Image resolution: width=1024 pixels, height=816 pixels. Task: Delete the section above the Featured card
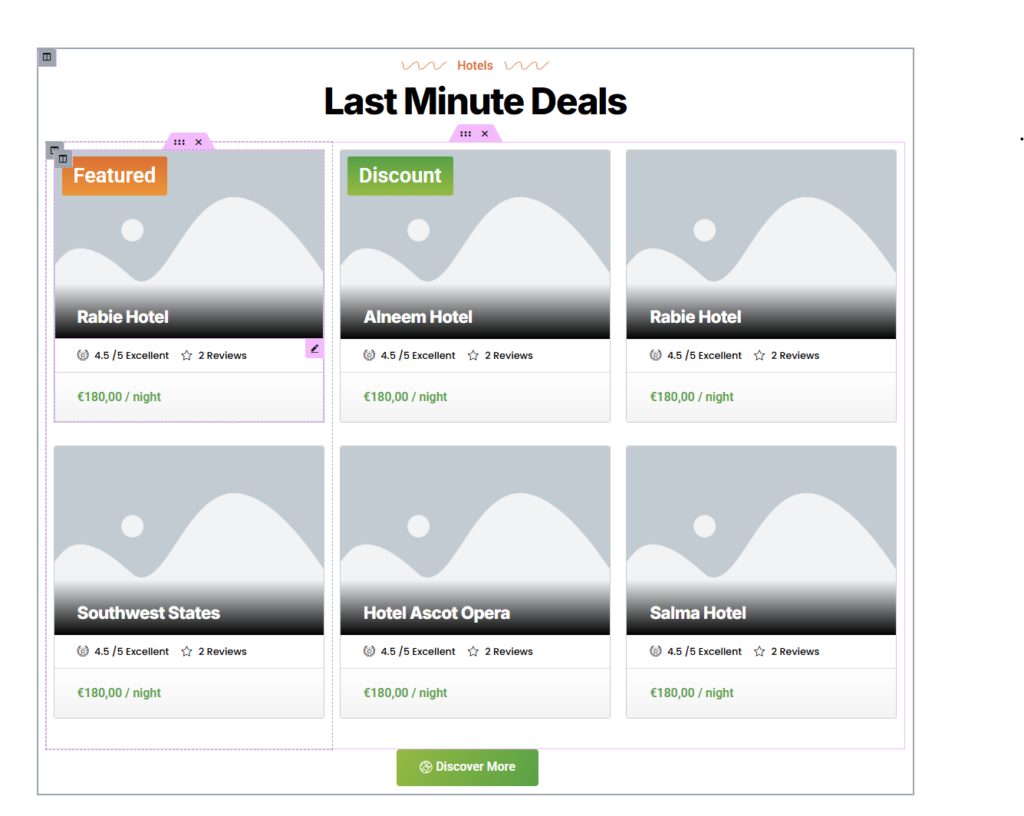198,142
